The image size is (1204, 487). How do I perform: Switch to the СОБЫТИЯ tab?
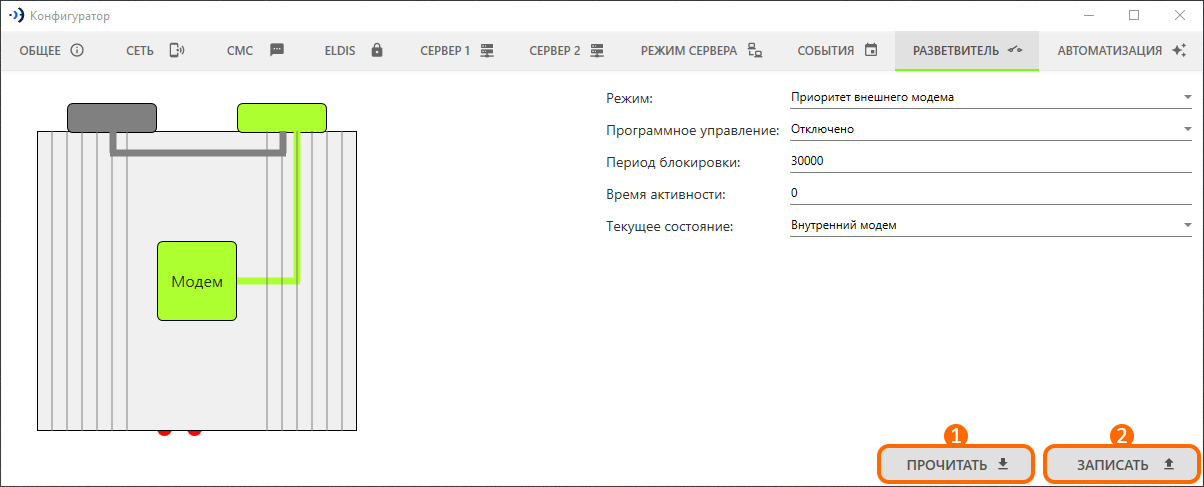[x=837, y=50]
